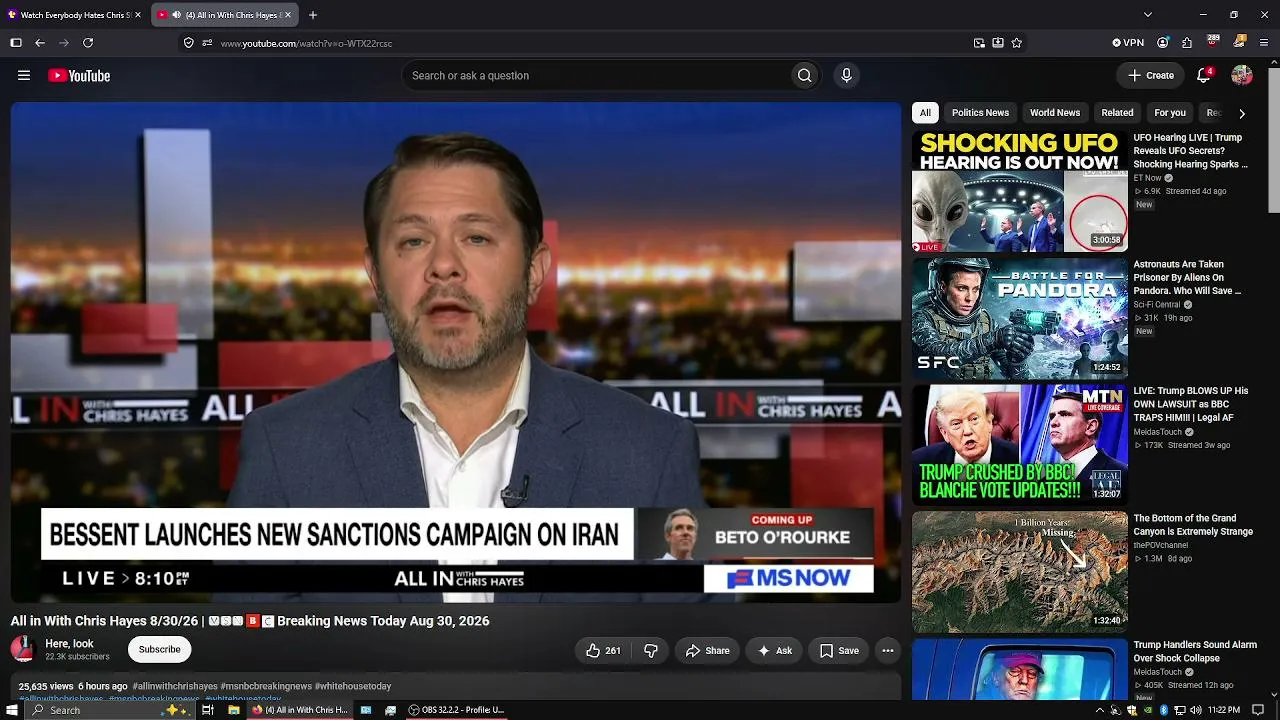Go forward in the browser
The image size is (1280, 720).
(x=64, y=43)
